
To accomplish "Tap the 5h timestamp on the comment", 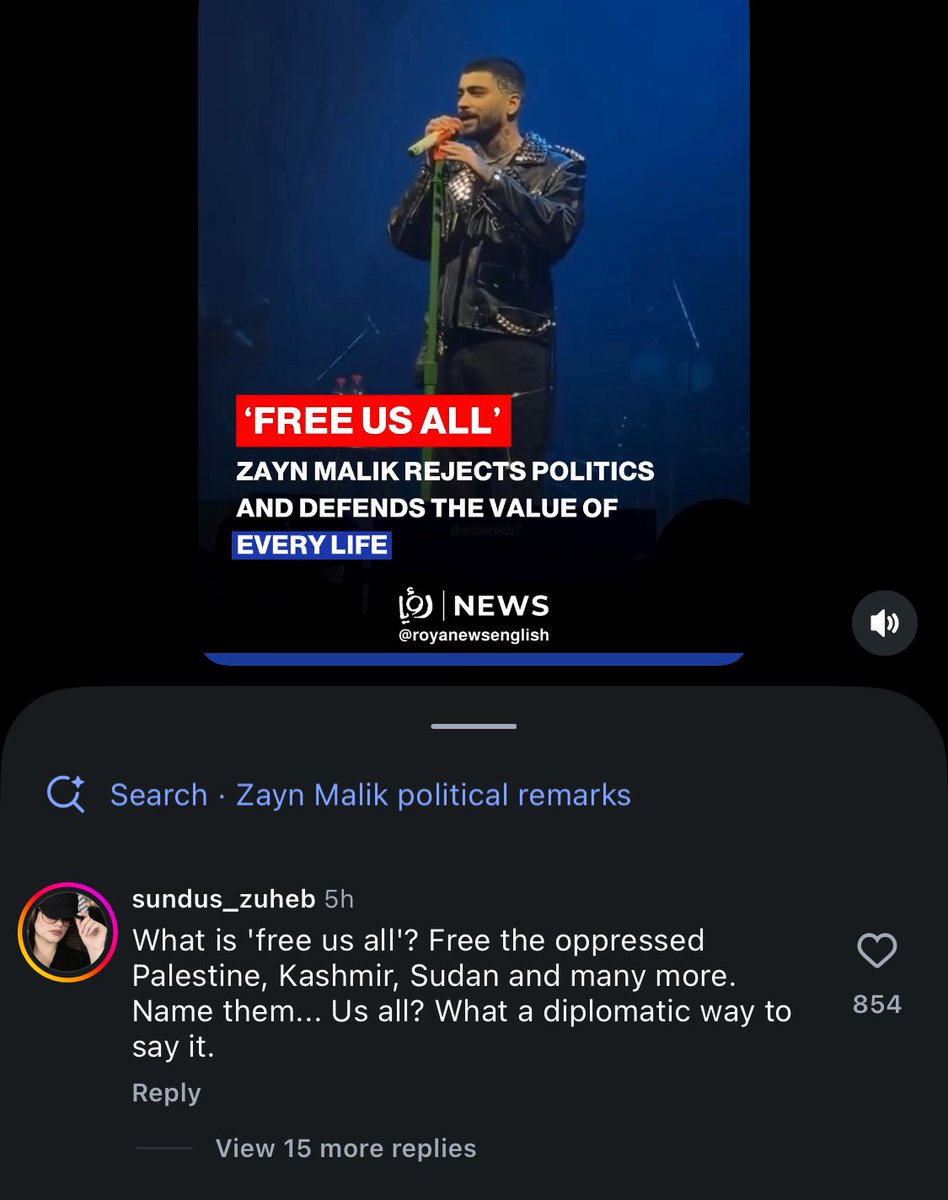I will pos(339,899).
